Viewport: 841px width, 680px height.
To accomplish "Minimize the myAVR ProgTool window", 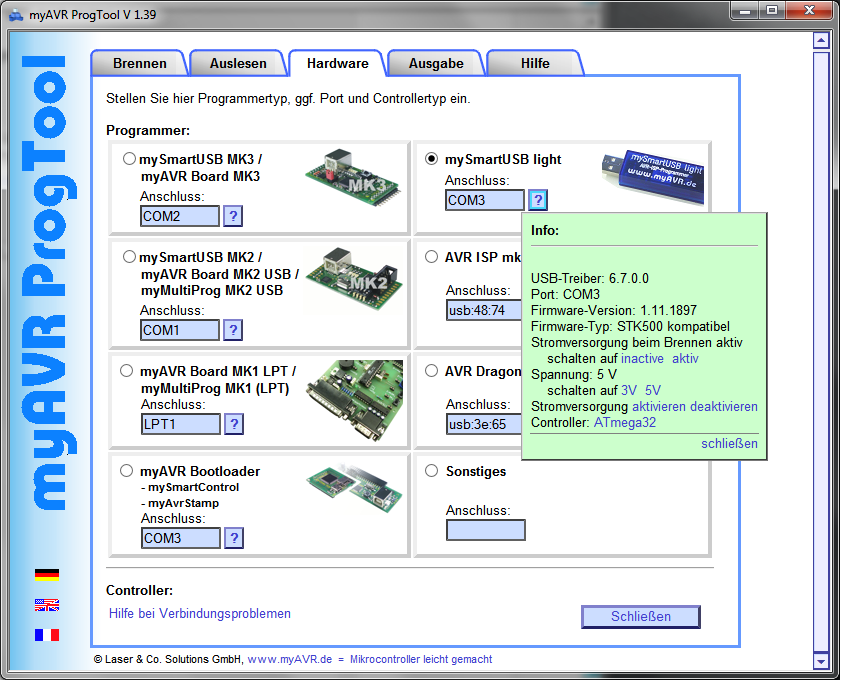I will click(745, 10).
